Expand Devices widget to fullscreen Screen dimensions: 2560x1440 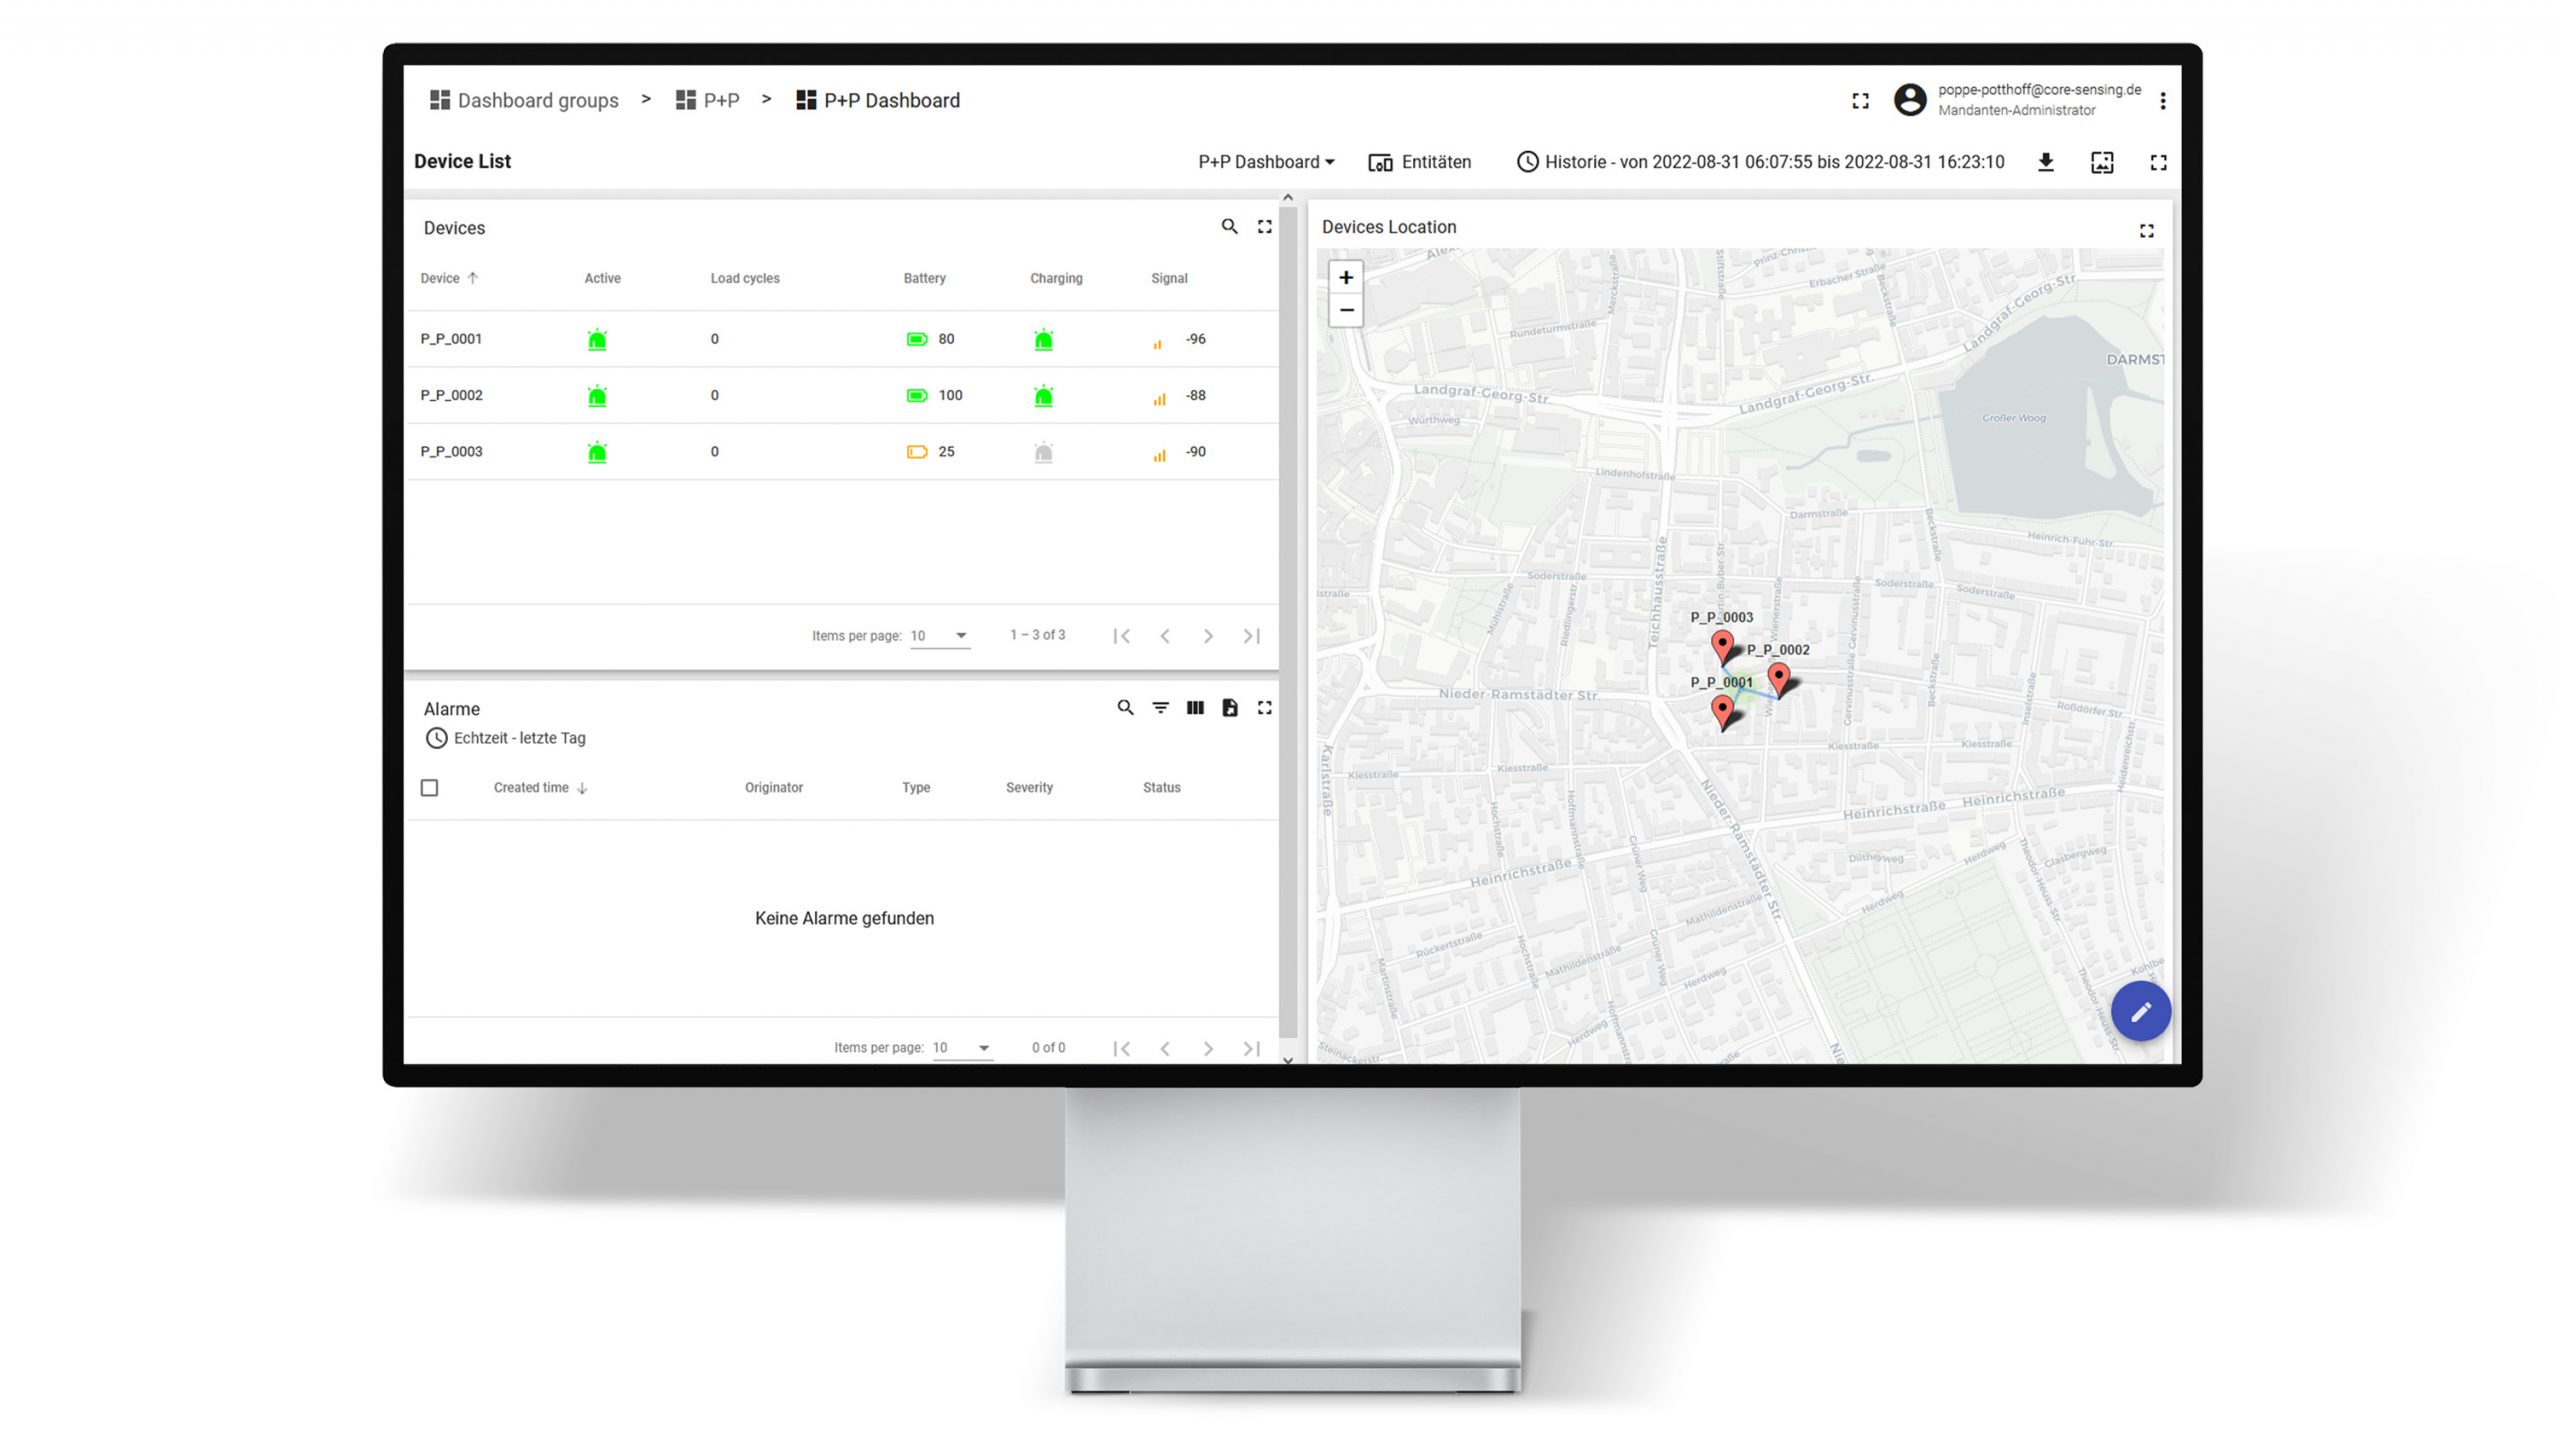point(1264,227)
